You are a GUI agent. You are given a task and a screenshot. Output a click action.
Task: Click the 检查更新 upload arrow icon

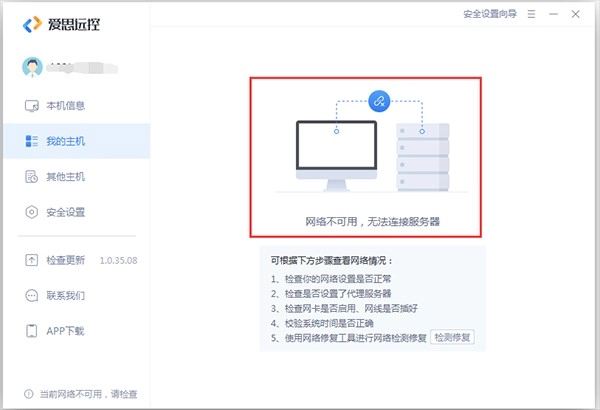(30, 260)
